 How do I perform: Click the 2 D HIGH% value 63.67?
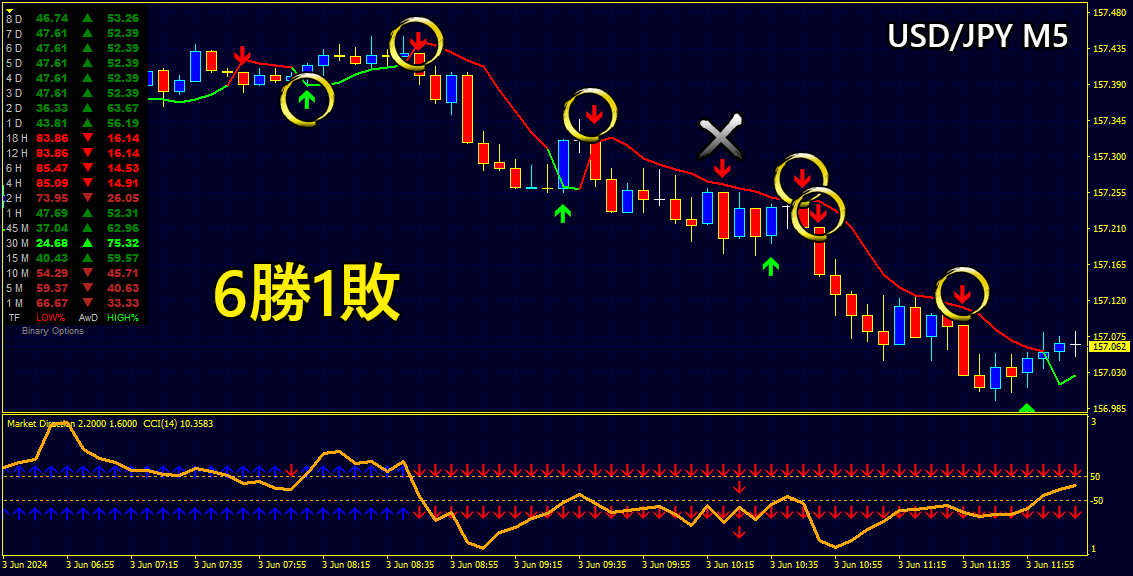pyautogui.click(x=123, y=108)
